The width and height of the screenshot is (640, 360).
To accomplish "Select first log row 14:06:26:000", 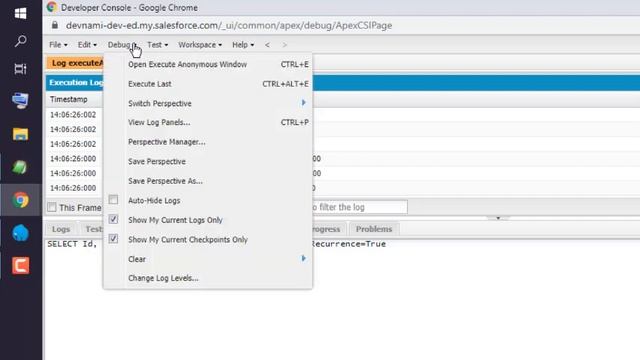I will 73,159.
